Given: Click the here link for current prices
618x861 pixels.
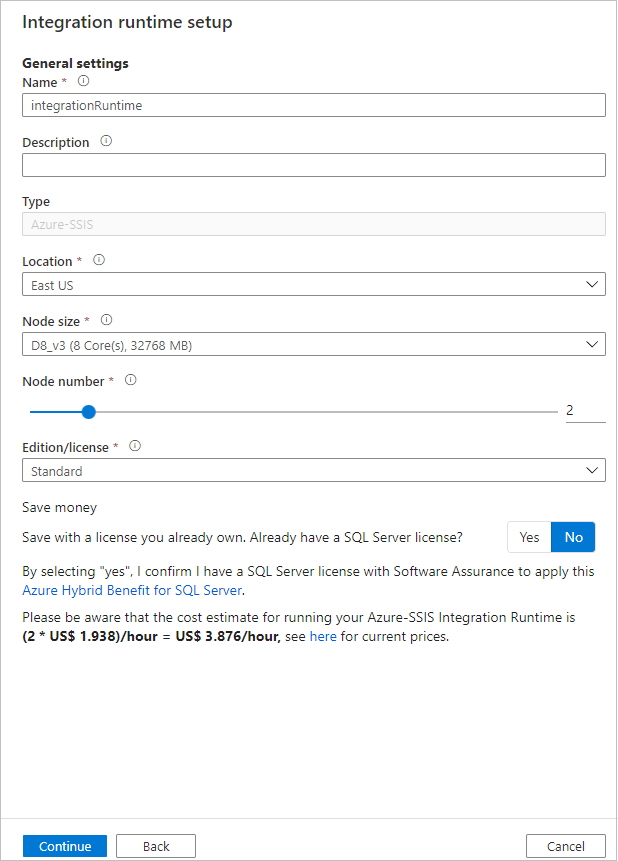Looking at the screenshot, I should pos(323,636).
